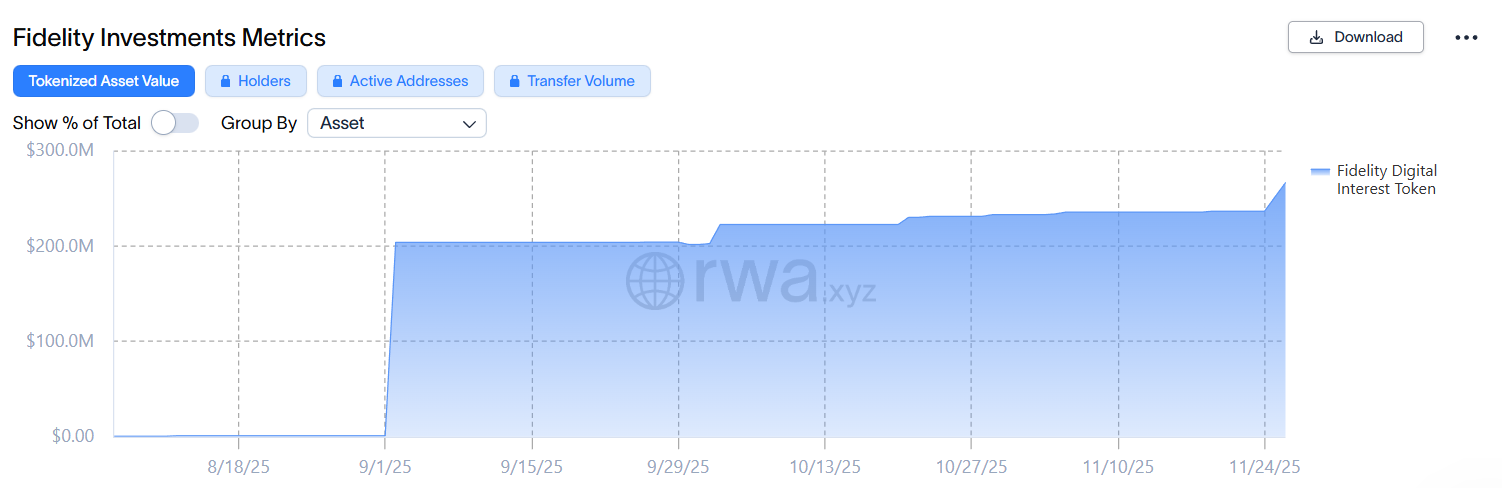This screenshot has height=488, width=1502.
Task: Select the Tokenized Asset Value tab
Action: (104, 81)
